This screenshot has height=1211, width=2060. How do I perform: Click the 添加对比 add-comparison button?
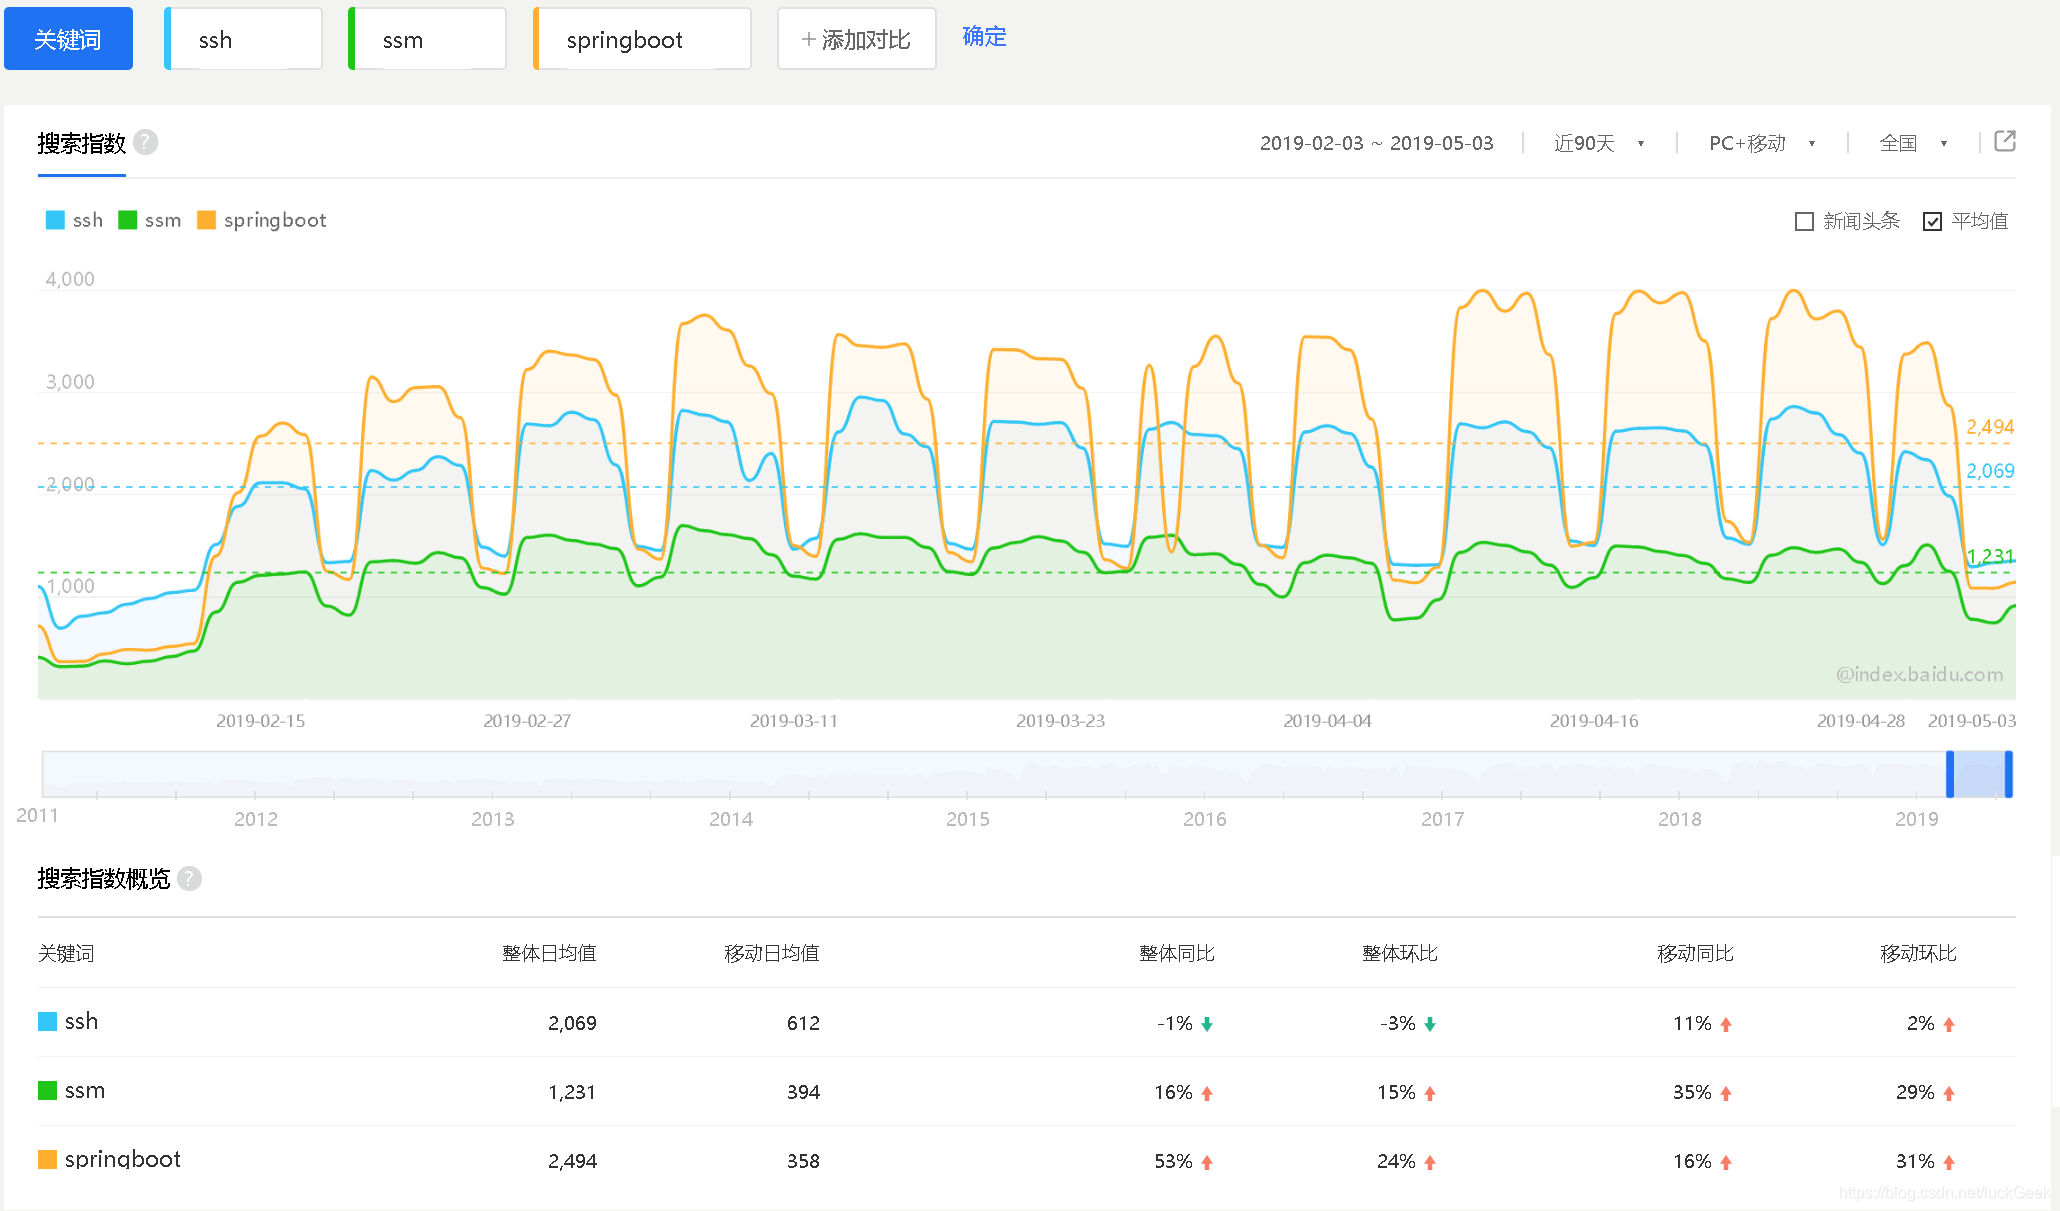[857, 39]
